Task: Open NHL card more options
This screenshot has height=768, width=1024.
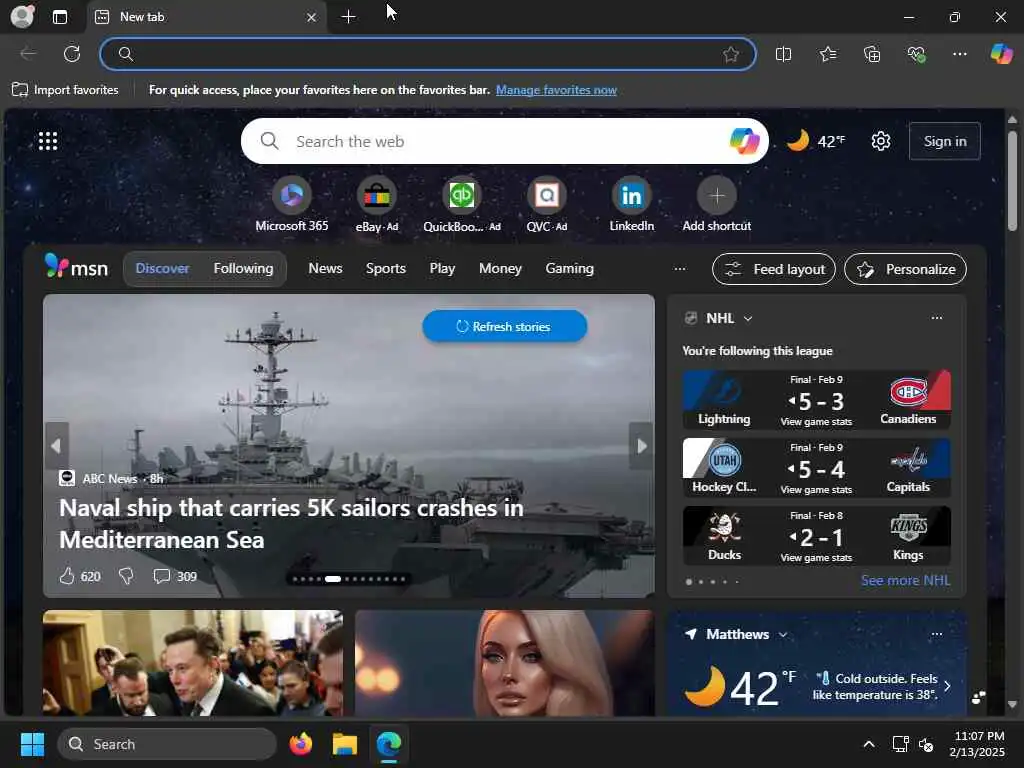Action: pos(936,318)
